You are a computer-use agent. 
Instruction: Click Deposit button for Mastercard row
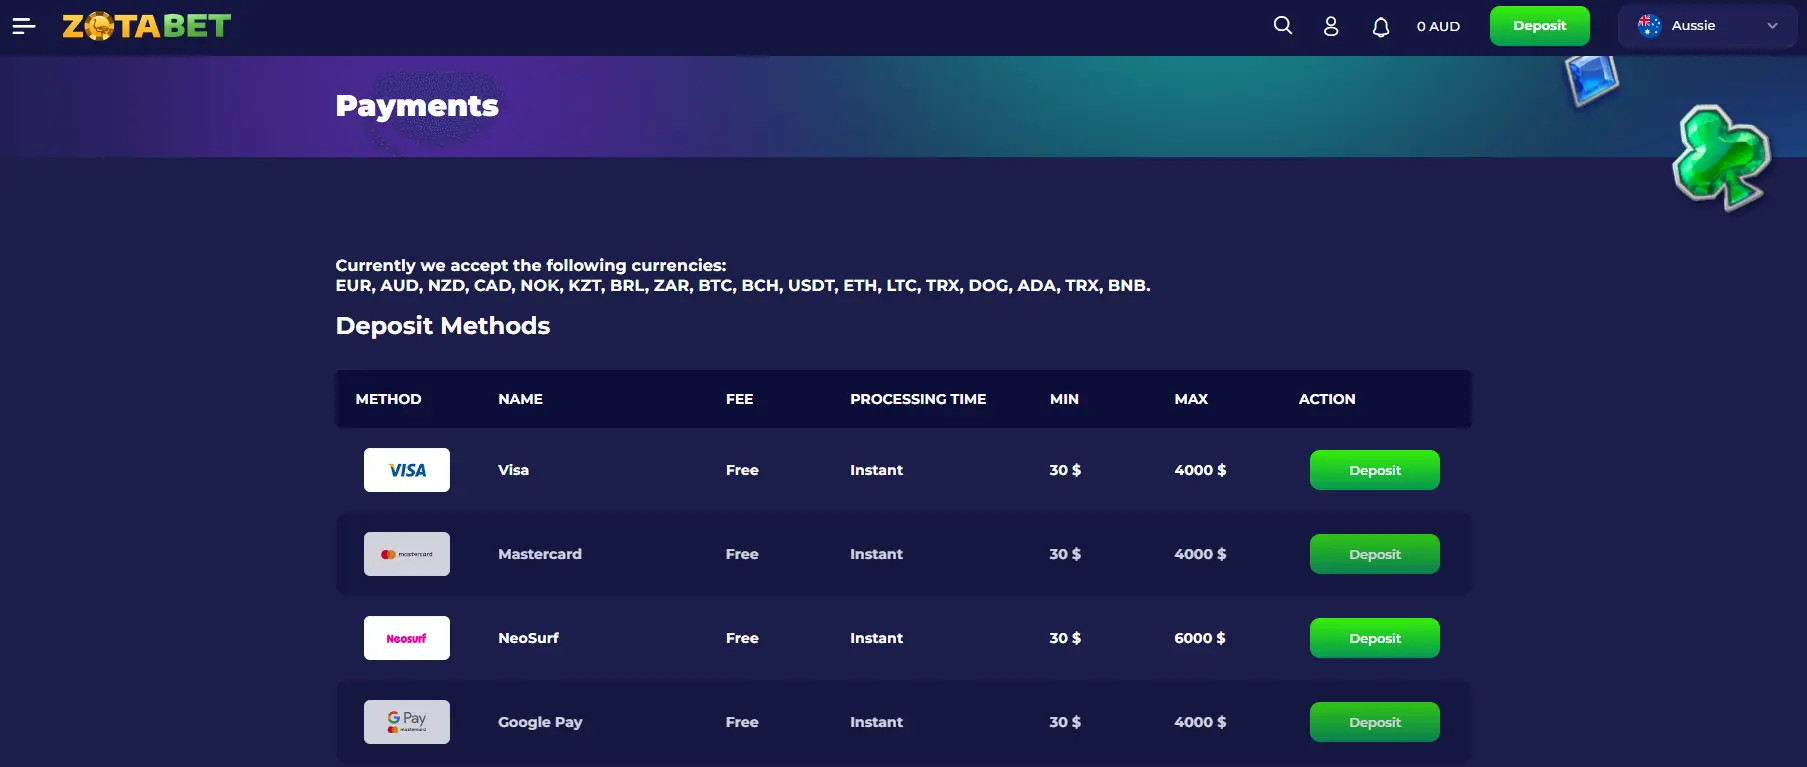[x=1374, y=554]
